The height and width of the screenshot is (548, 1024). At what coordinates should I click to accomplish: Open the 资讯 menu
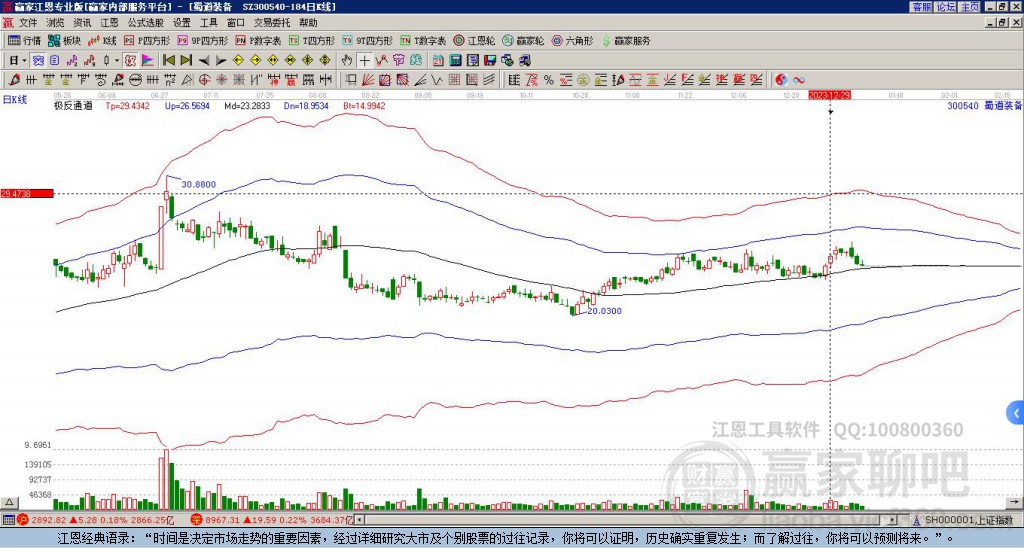[82, 23]
